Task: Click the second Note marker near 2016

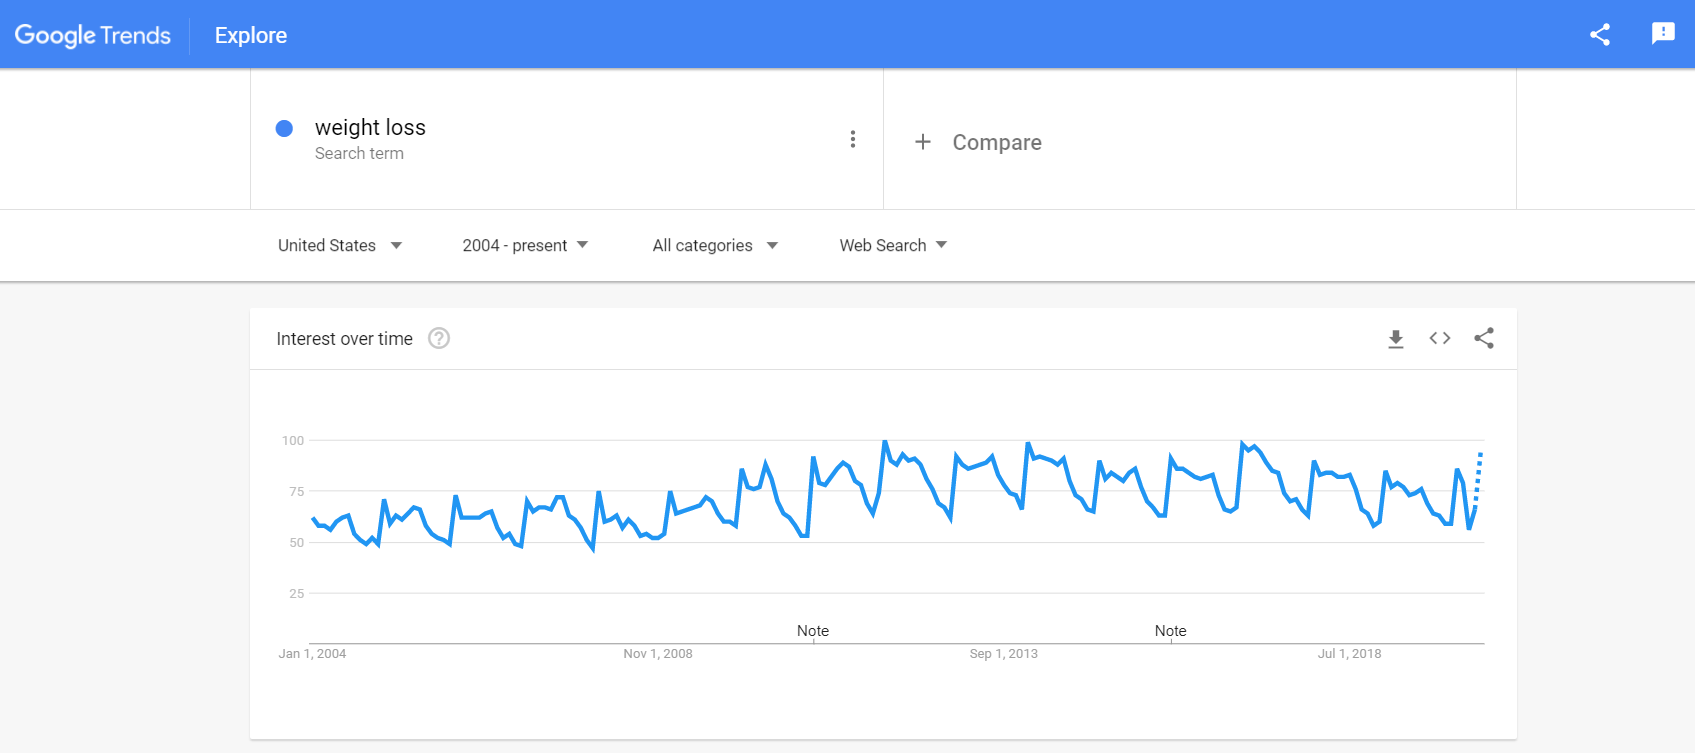Action: (1171, 631)
